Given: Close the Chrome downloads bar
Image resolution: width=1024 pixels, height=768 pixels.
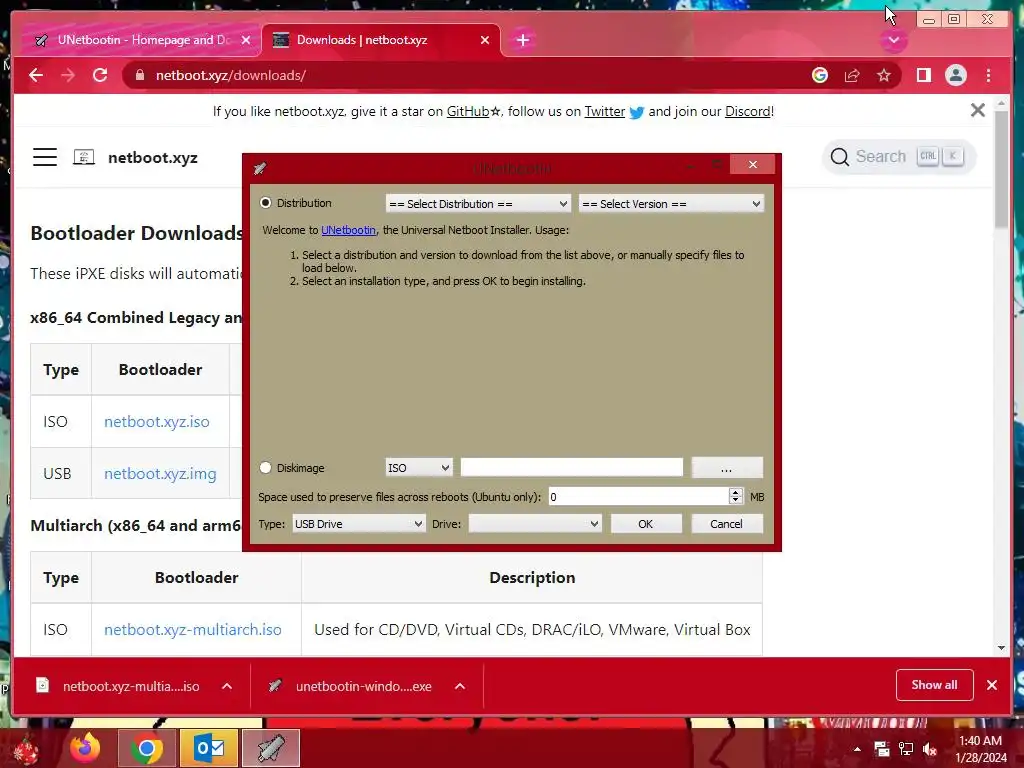Looking at the screenshot, I should click(x=991, y=685).
